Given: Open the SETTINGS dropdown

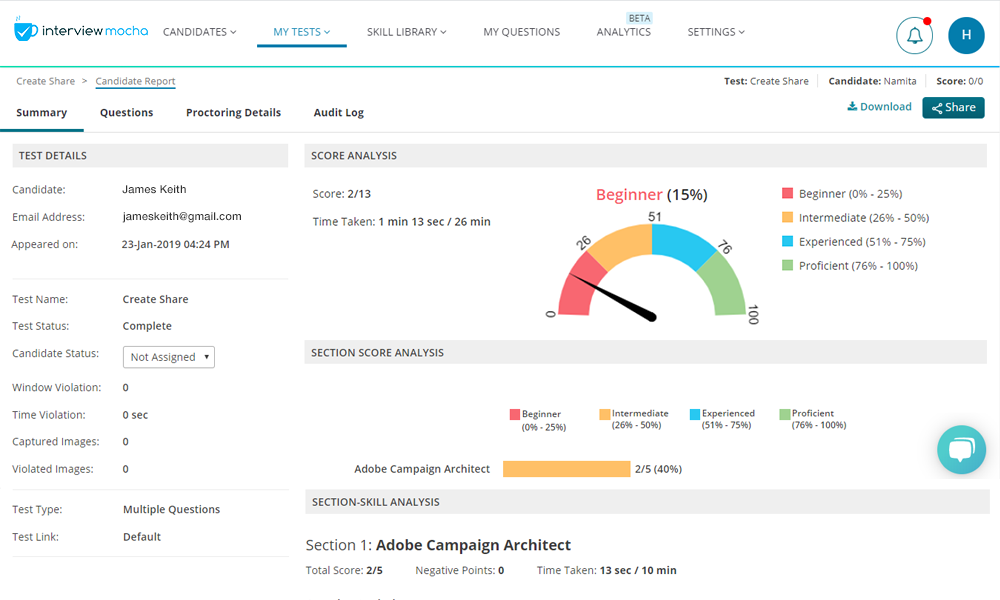Looking at the screenshot, I should tap(715, 31).
